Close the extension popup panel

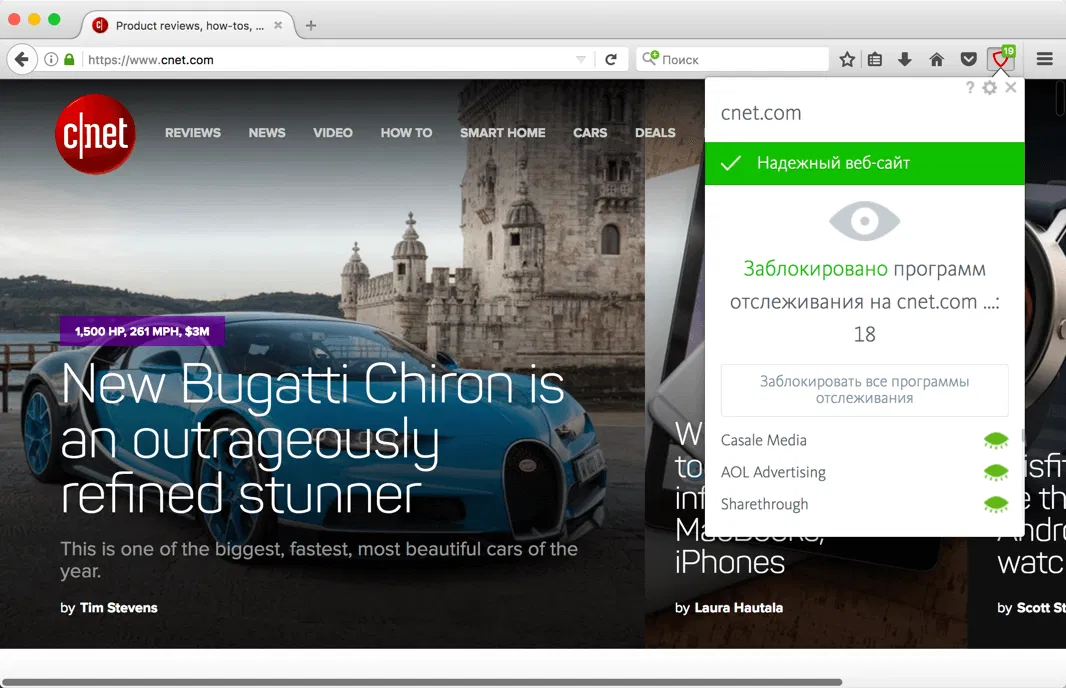click(x=1011, y=87)
